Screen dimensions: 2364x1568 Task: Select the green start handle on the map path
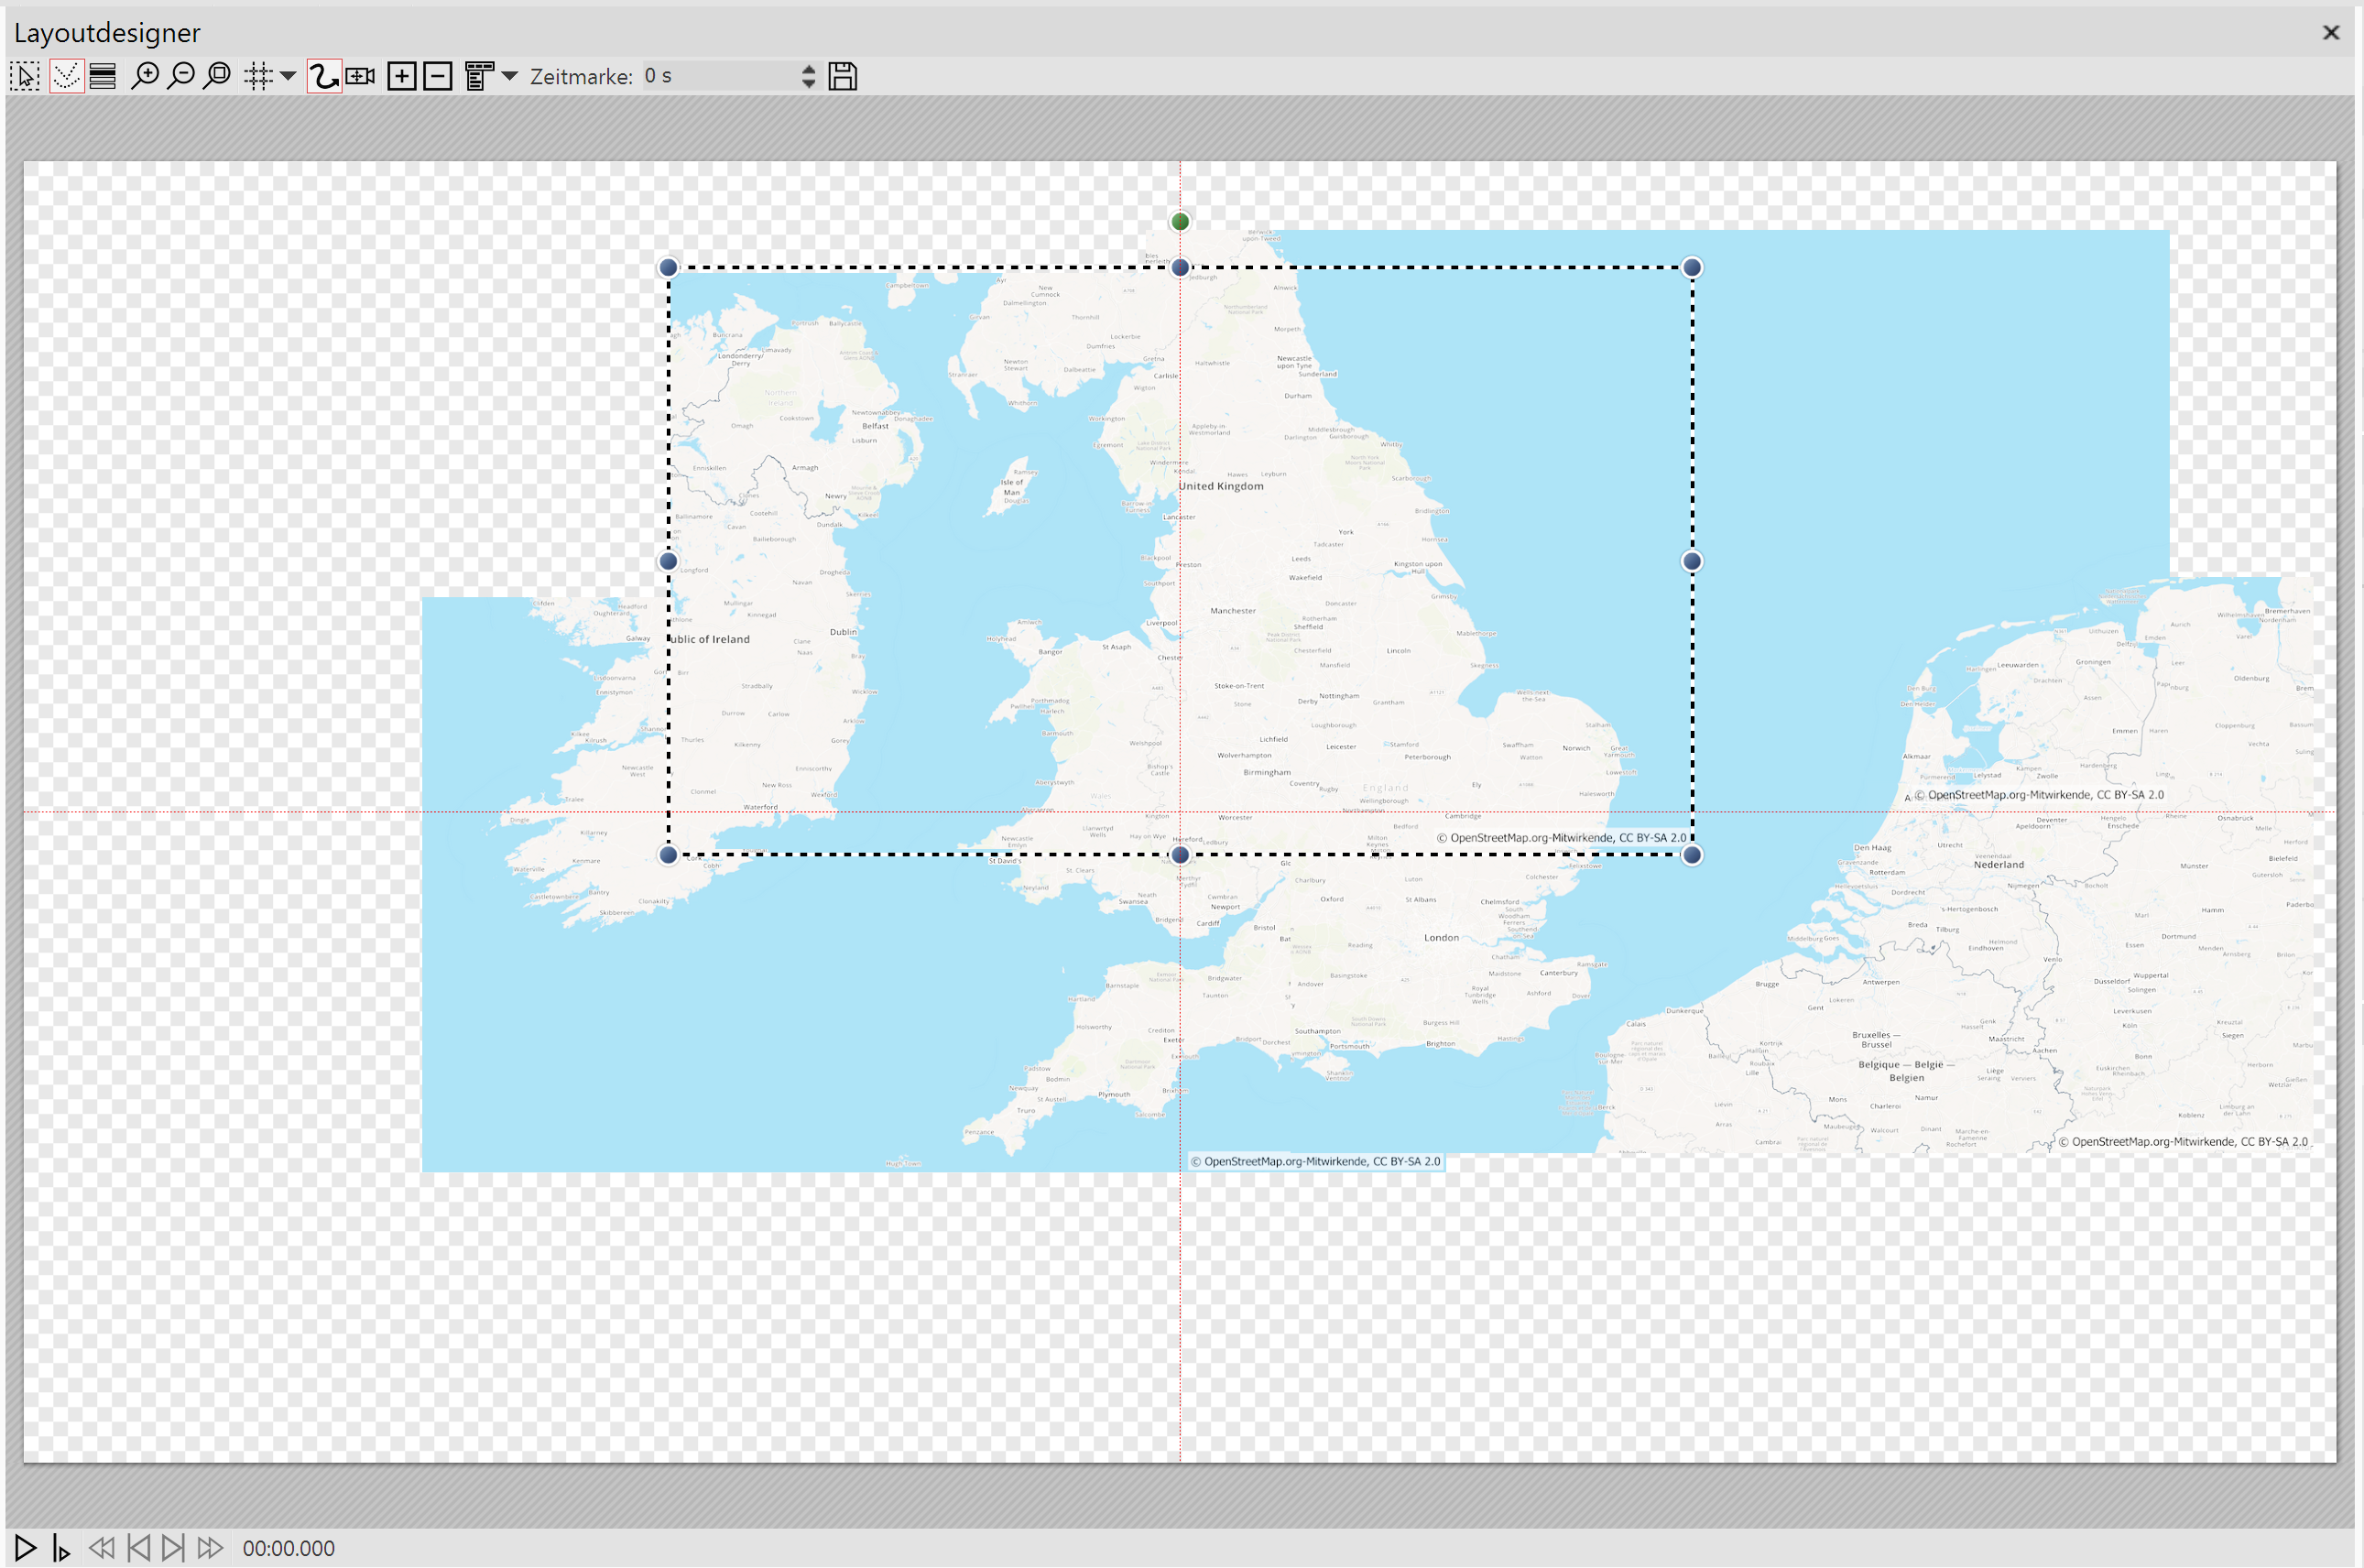coord(1180,221)
